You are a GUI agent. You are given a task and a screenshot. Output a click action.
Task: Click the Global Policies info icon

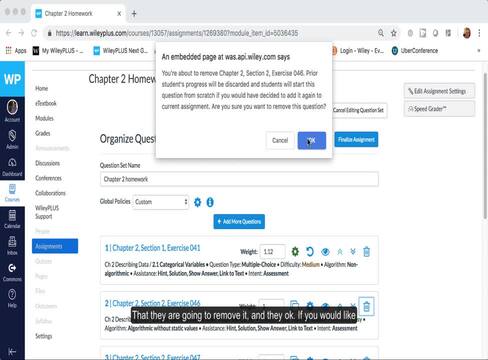click(210, 202)
